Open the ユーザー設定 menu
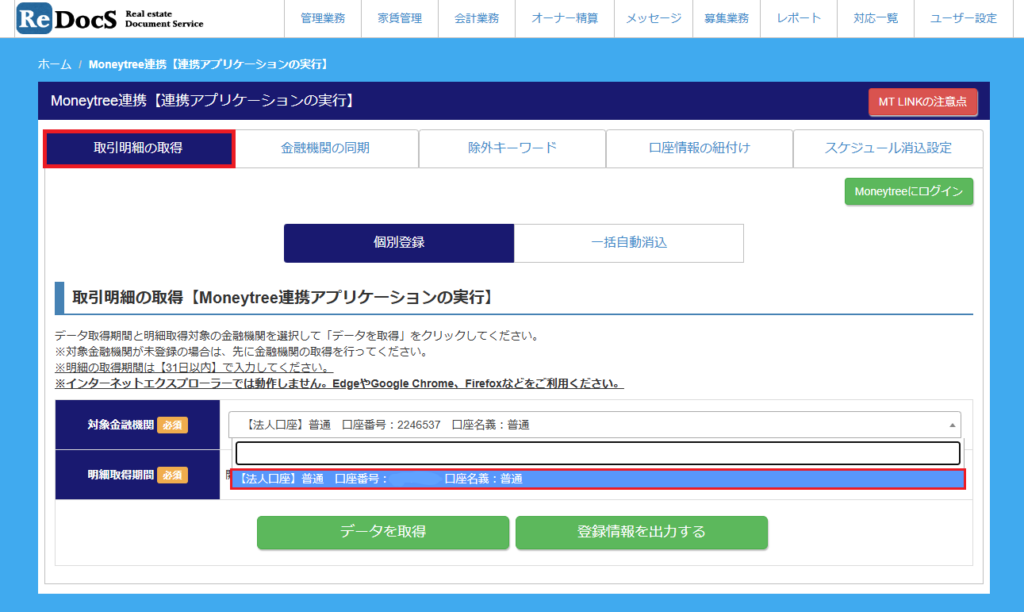 [964, 18]
